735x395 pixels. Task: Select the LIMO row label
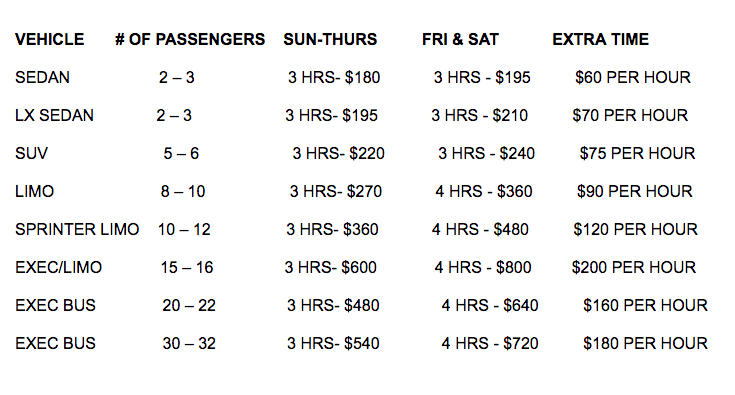(x=35, y=191)
